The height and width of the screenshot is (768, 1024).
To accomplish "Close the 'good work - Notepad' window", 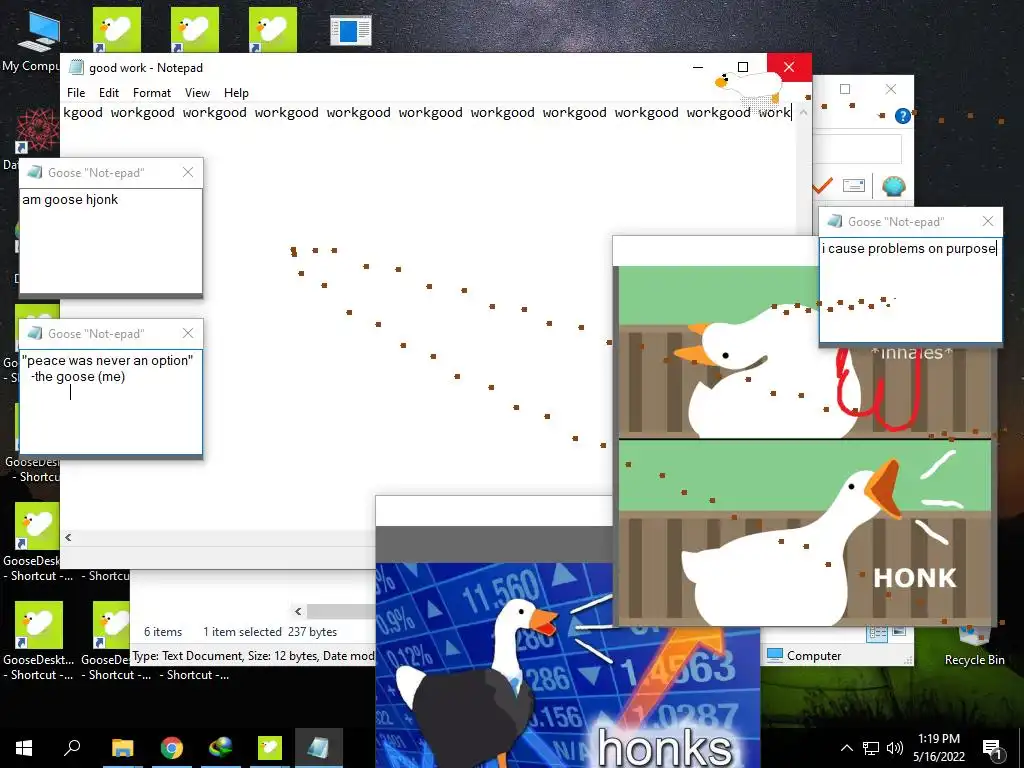I will pos(789,67).
